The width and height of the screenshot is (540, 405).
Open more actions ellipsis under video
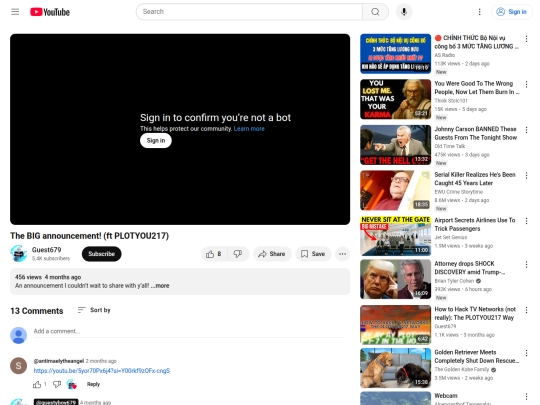342,254
